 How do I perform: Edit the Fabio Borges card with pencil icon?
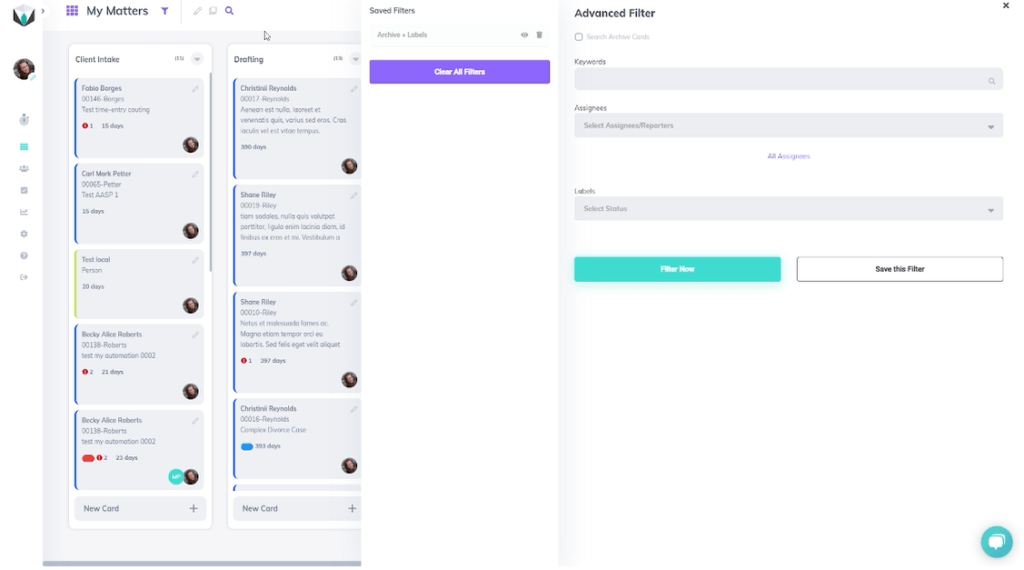click(x=195, y=89)
